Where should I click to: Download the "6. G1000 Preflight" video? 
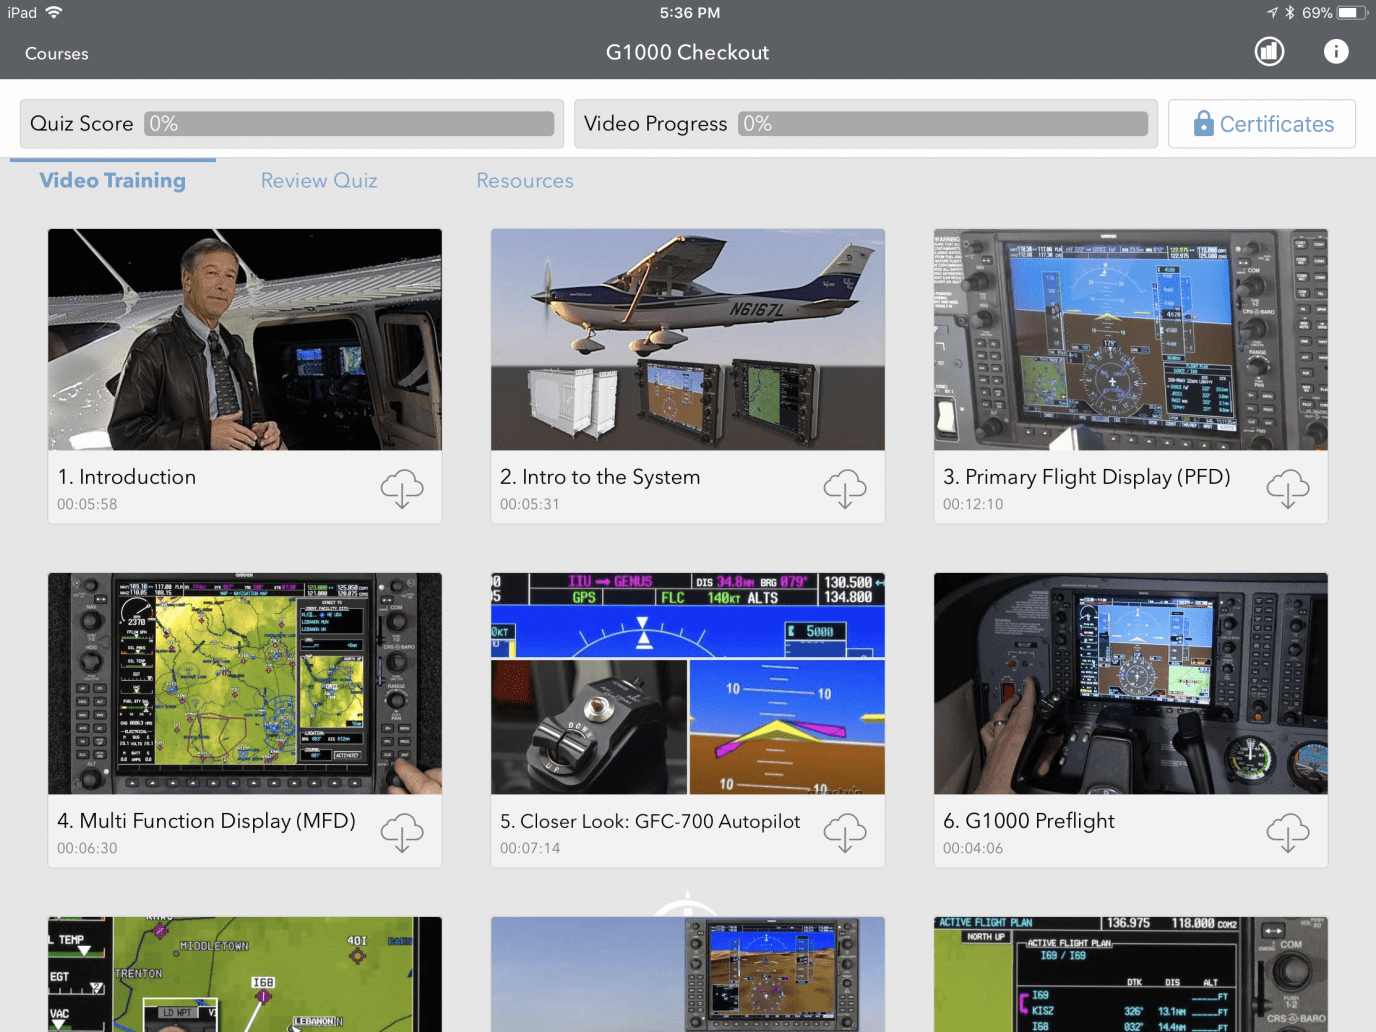(x=1288, y=832)
